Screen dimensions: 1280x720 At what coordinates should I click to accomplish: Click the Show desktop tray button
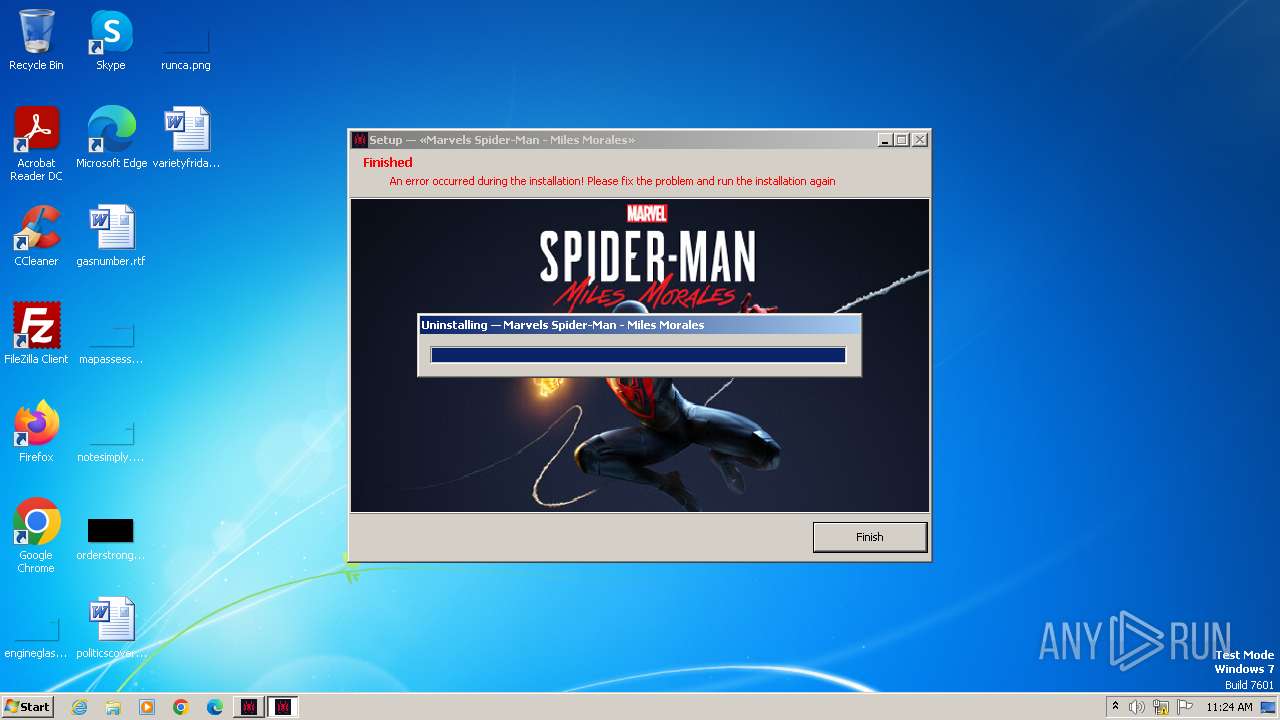1269,707
